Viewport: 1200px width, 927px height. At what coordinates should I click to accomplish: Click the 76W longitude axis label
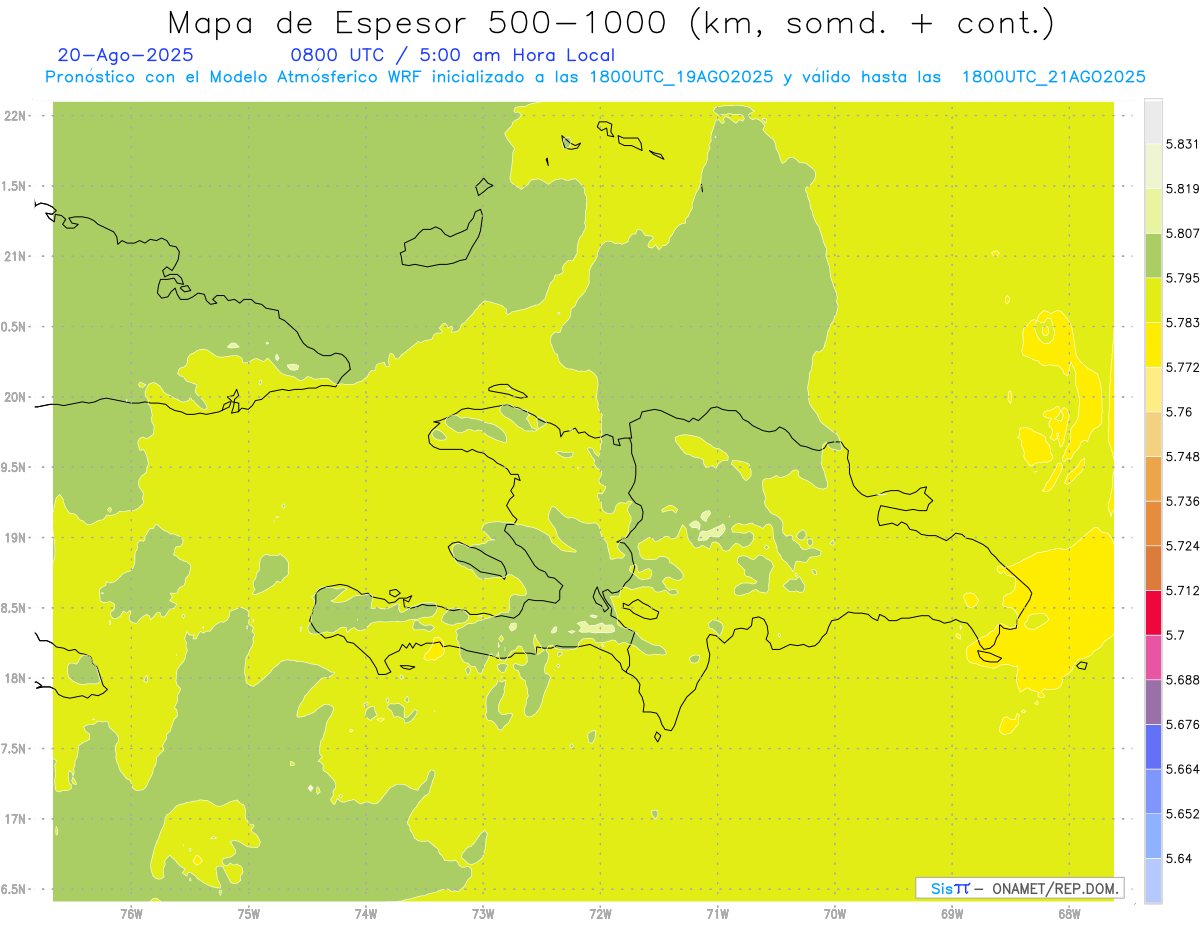point(131,914)
